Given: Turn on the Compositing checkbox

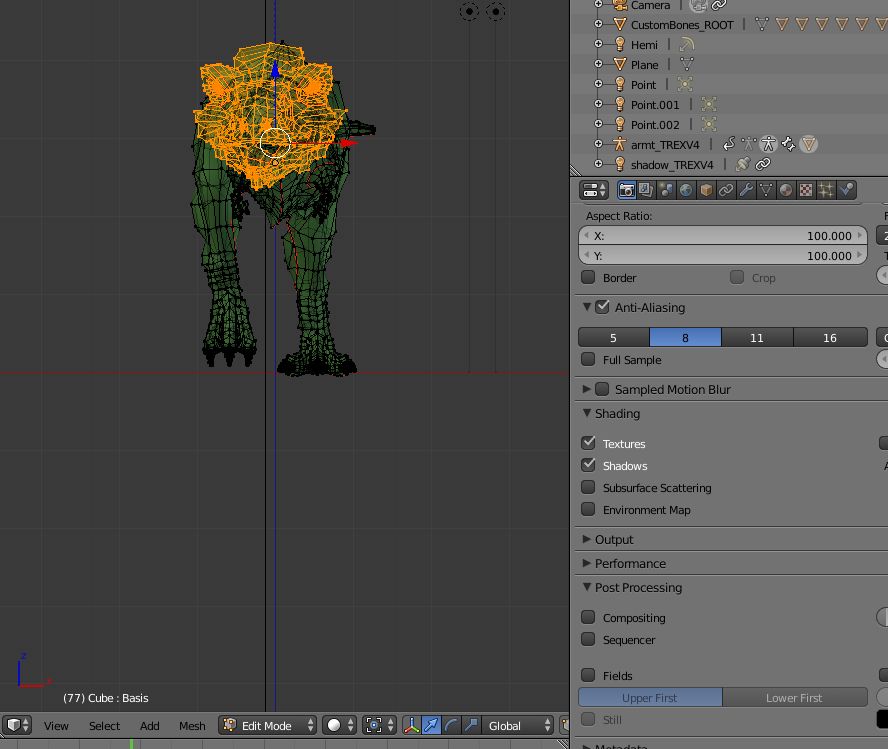Looking at the screenshot, I should [589, 617].
